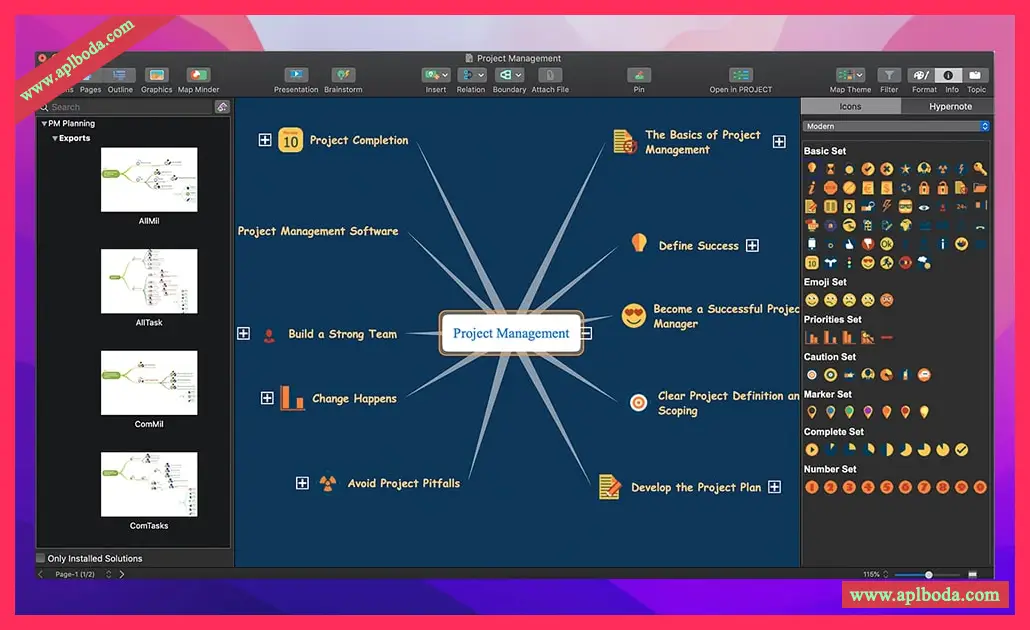Click the page number stepper
Screen dimensions: 1030x630
(x=108, y=574)
